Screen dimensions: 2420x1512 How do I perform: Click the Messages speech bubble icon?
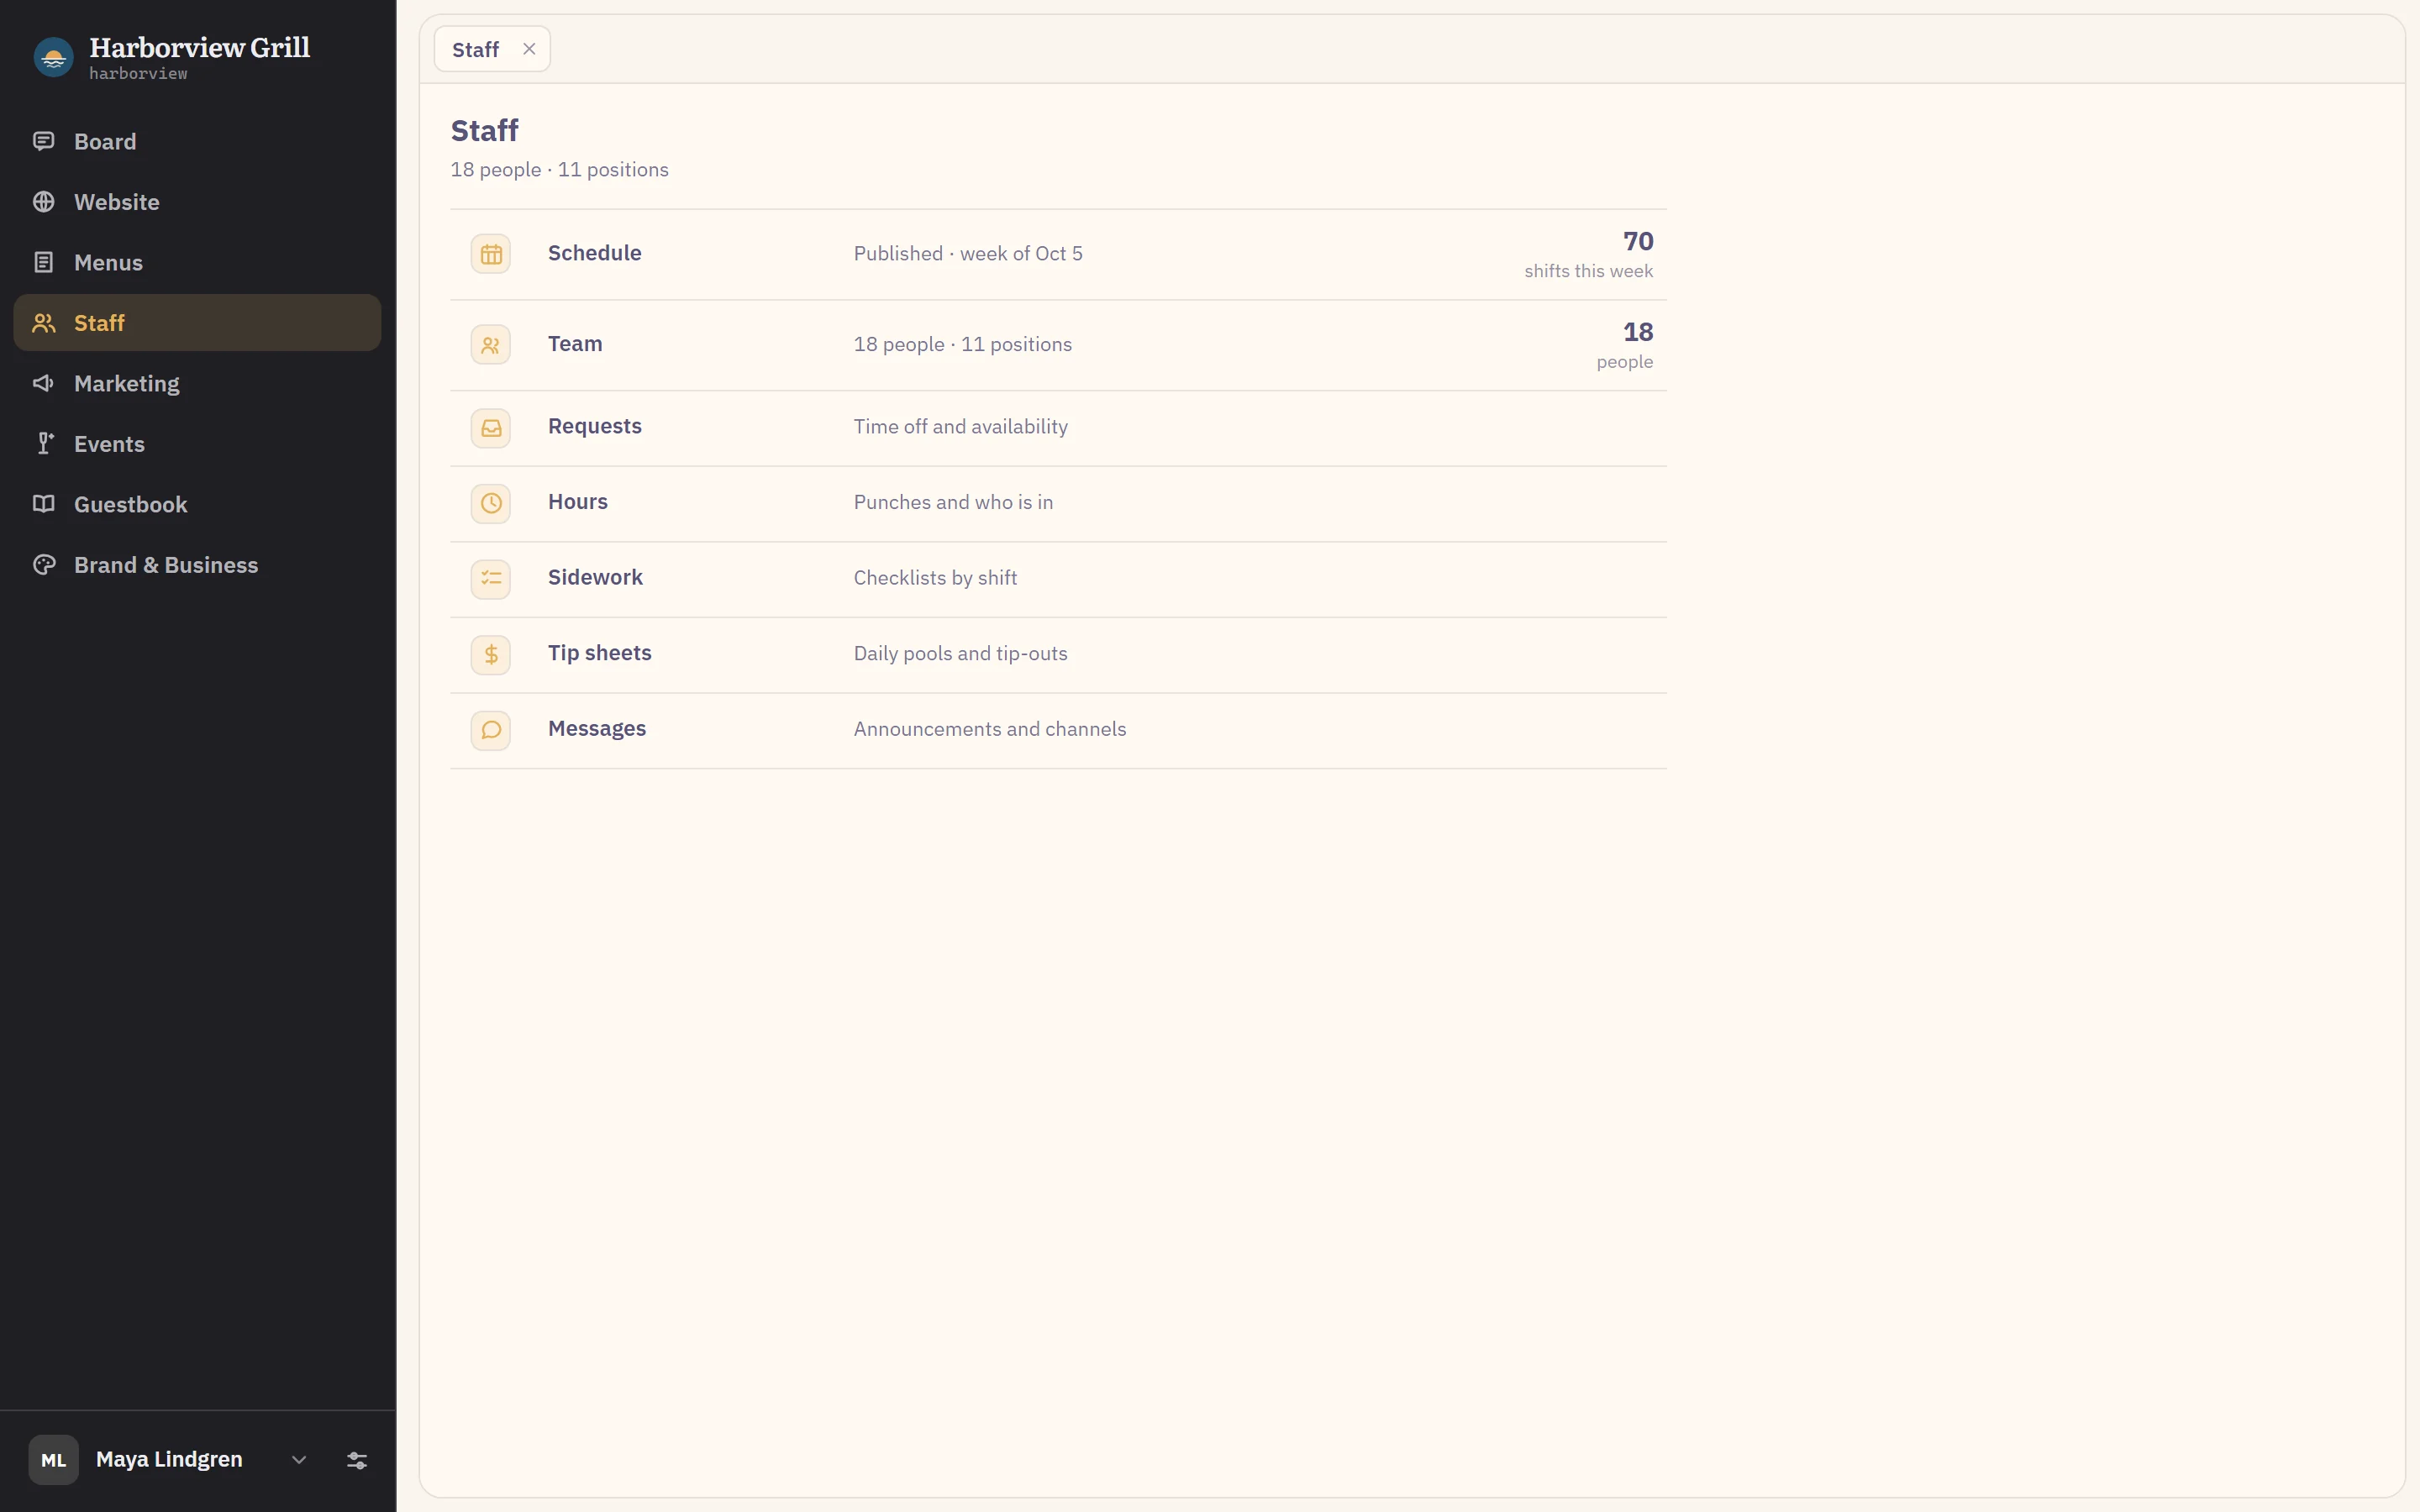pos(491,730)
